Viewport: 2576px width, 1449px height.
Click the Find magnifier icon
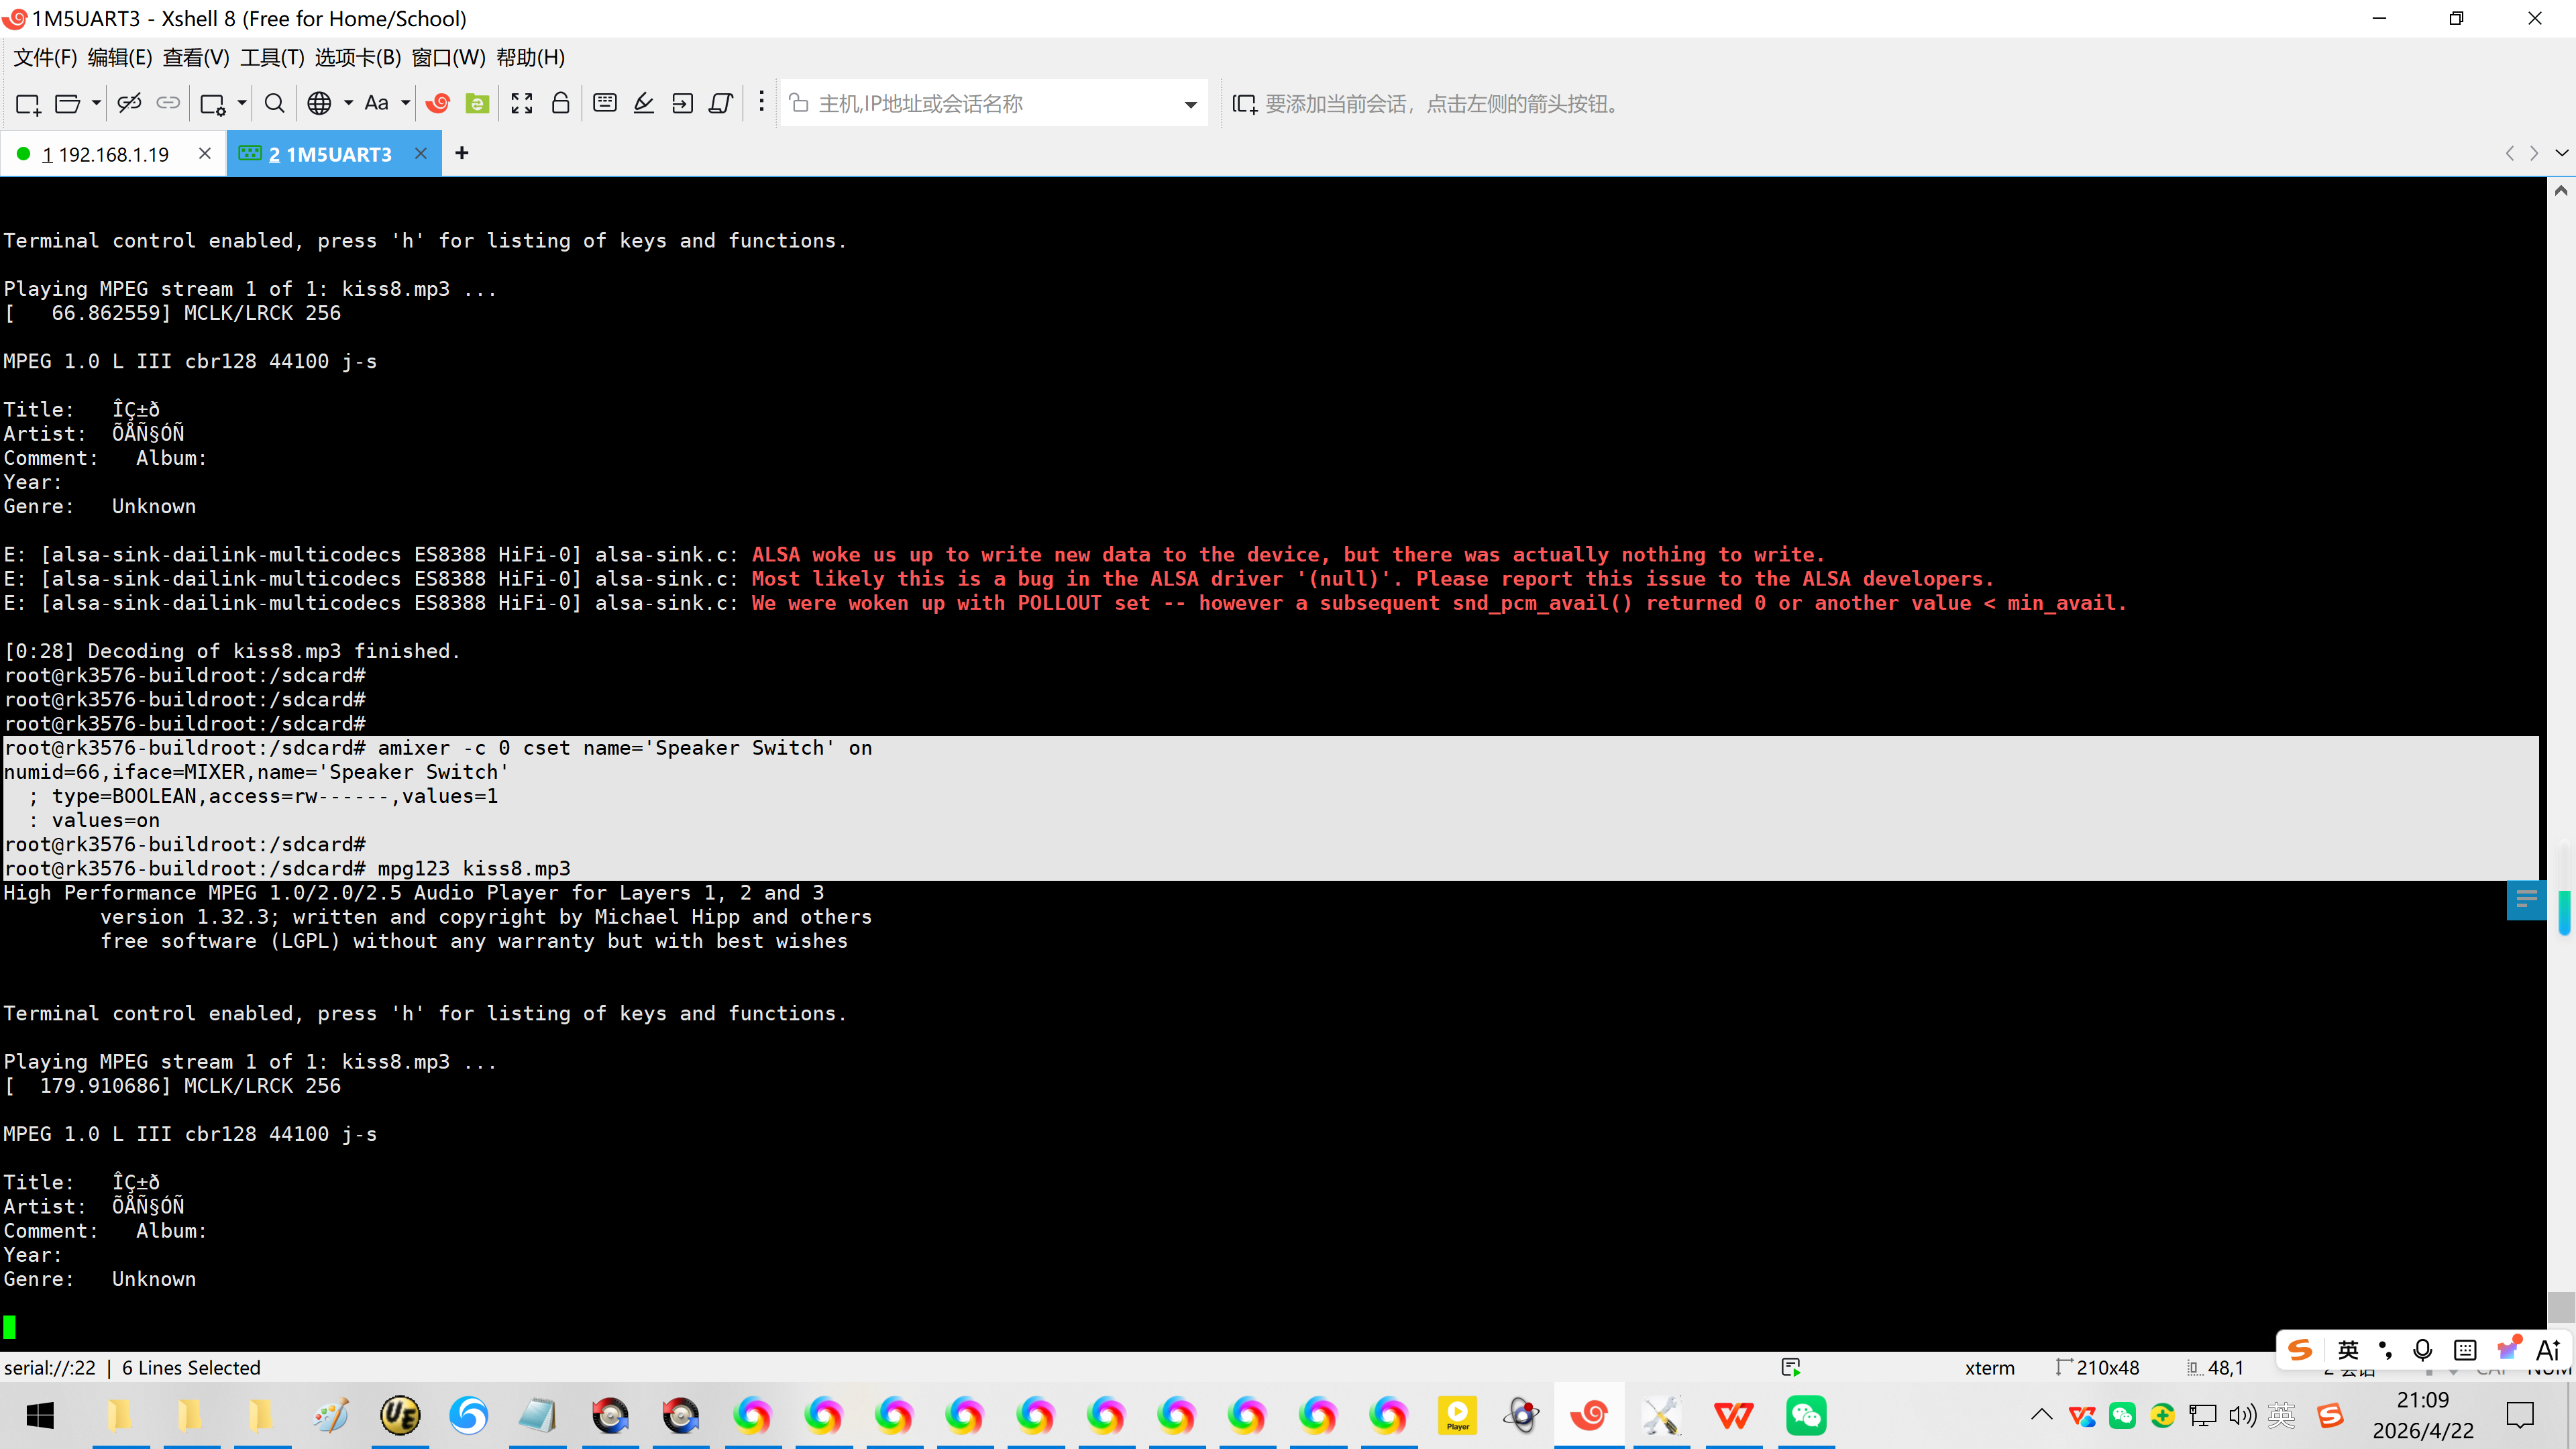click(x=274, y=103)
